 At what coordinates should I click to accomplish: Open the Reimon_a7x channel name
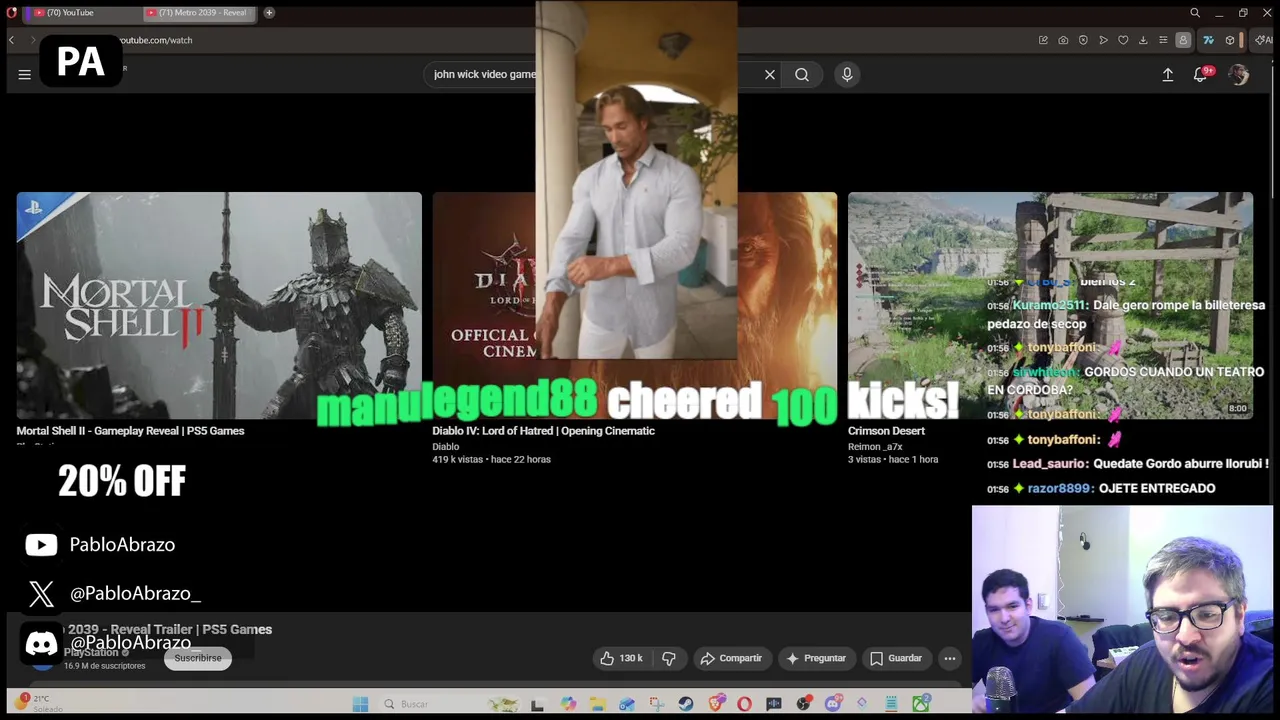tap(875, 447)
